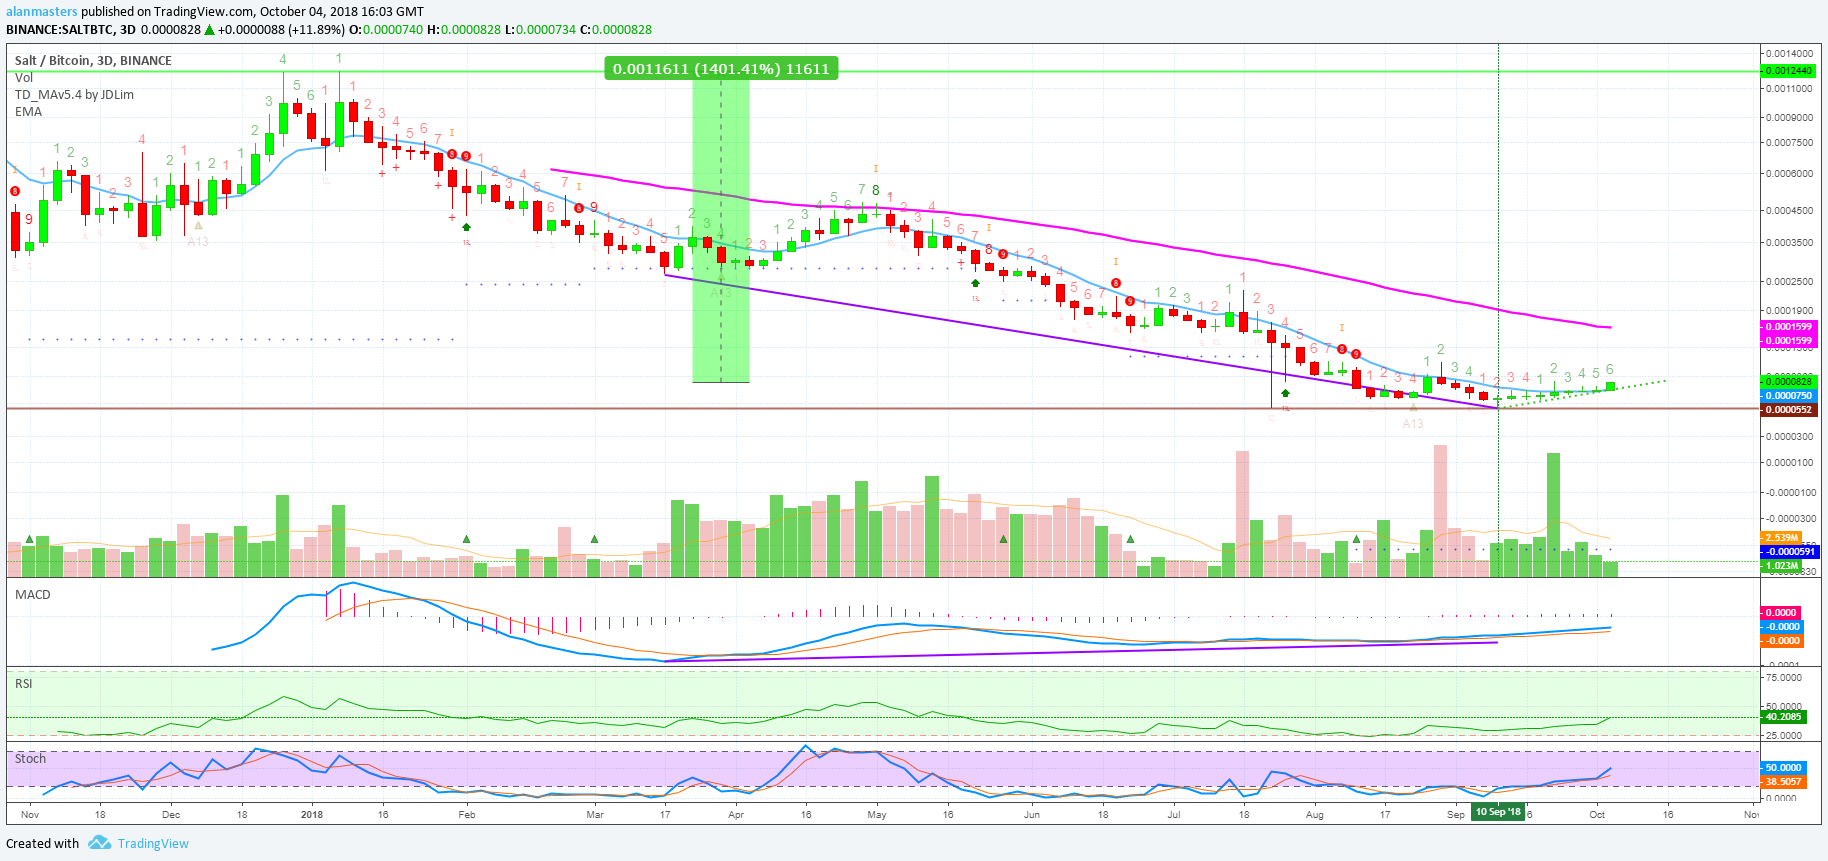Image resolution: width=1828 pixels, height=861 pixels.
Task: Click the Jul label on time axis
Action: click(x=1174, y=814)
